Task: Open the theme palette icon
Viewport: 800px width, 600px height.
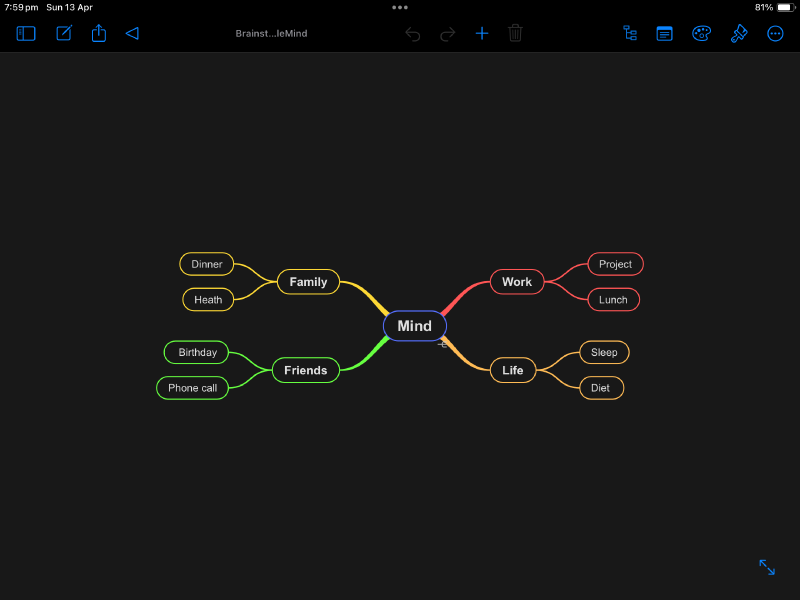Action: click(x=701, y=33)
